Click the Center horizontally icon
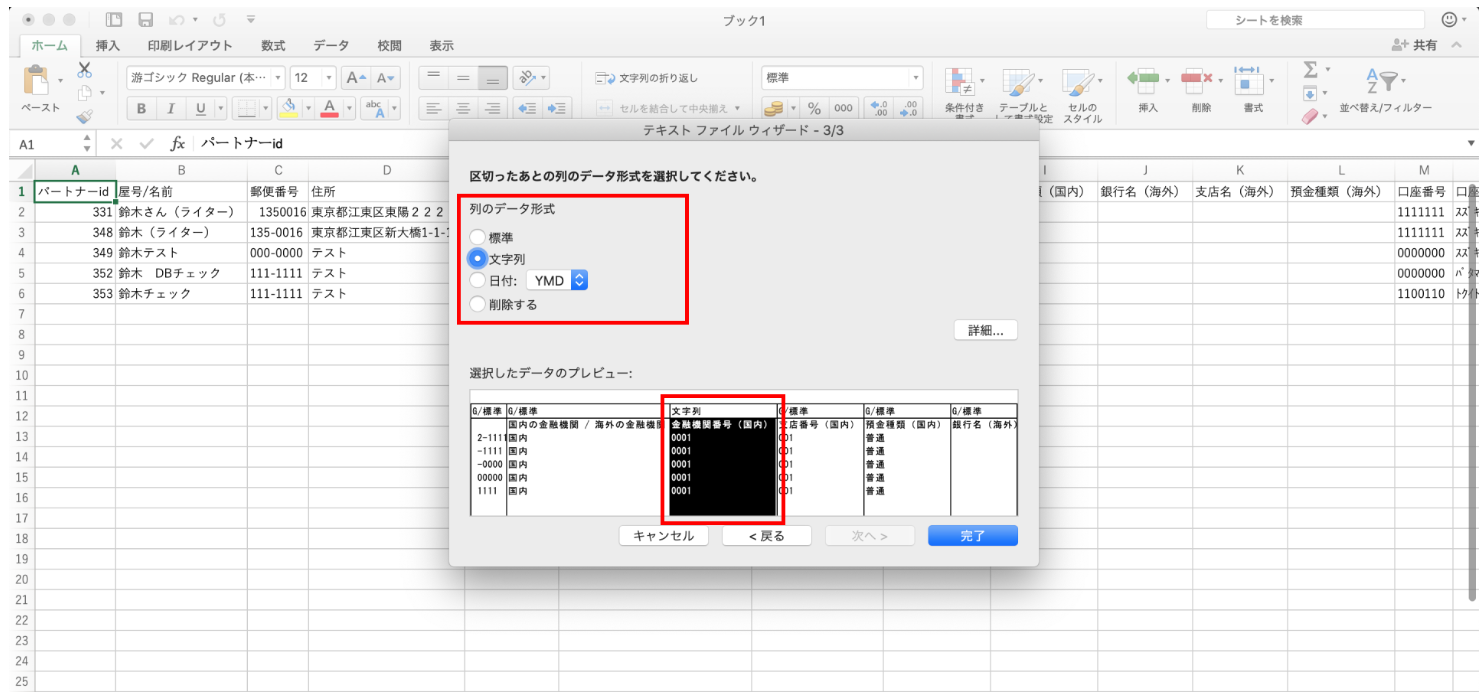1480x697 pixels. click(462, 109)
